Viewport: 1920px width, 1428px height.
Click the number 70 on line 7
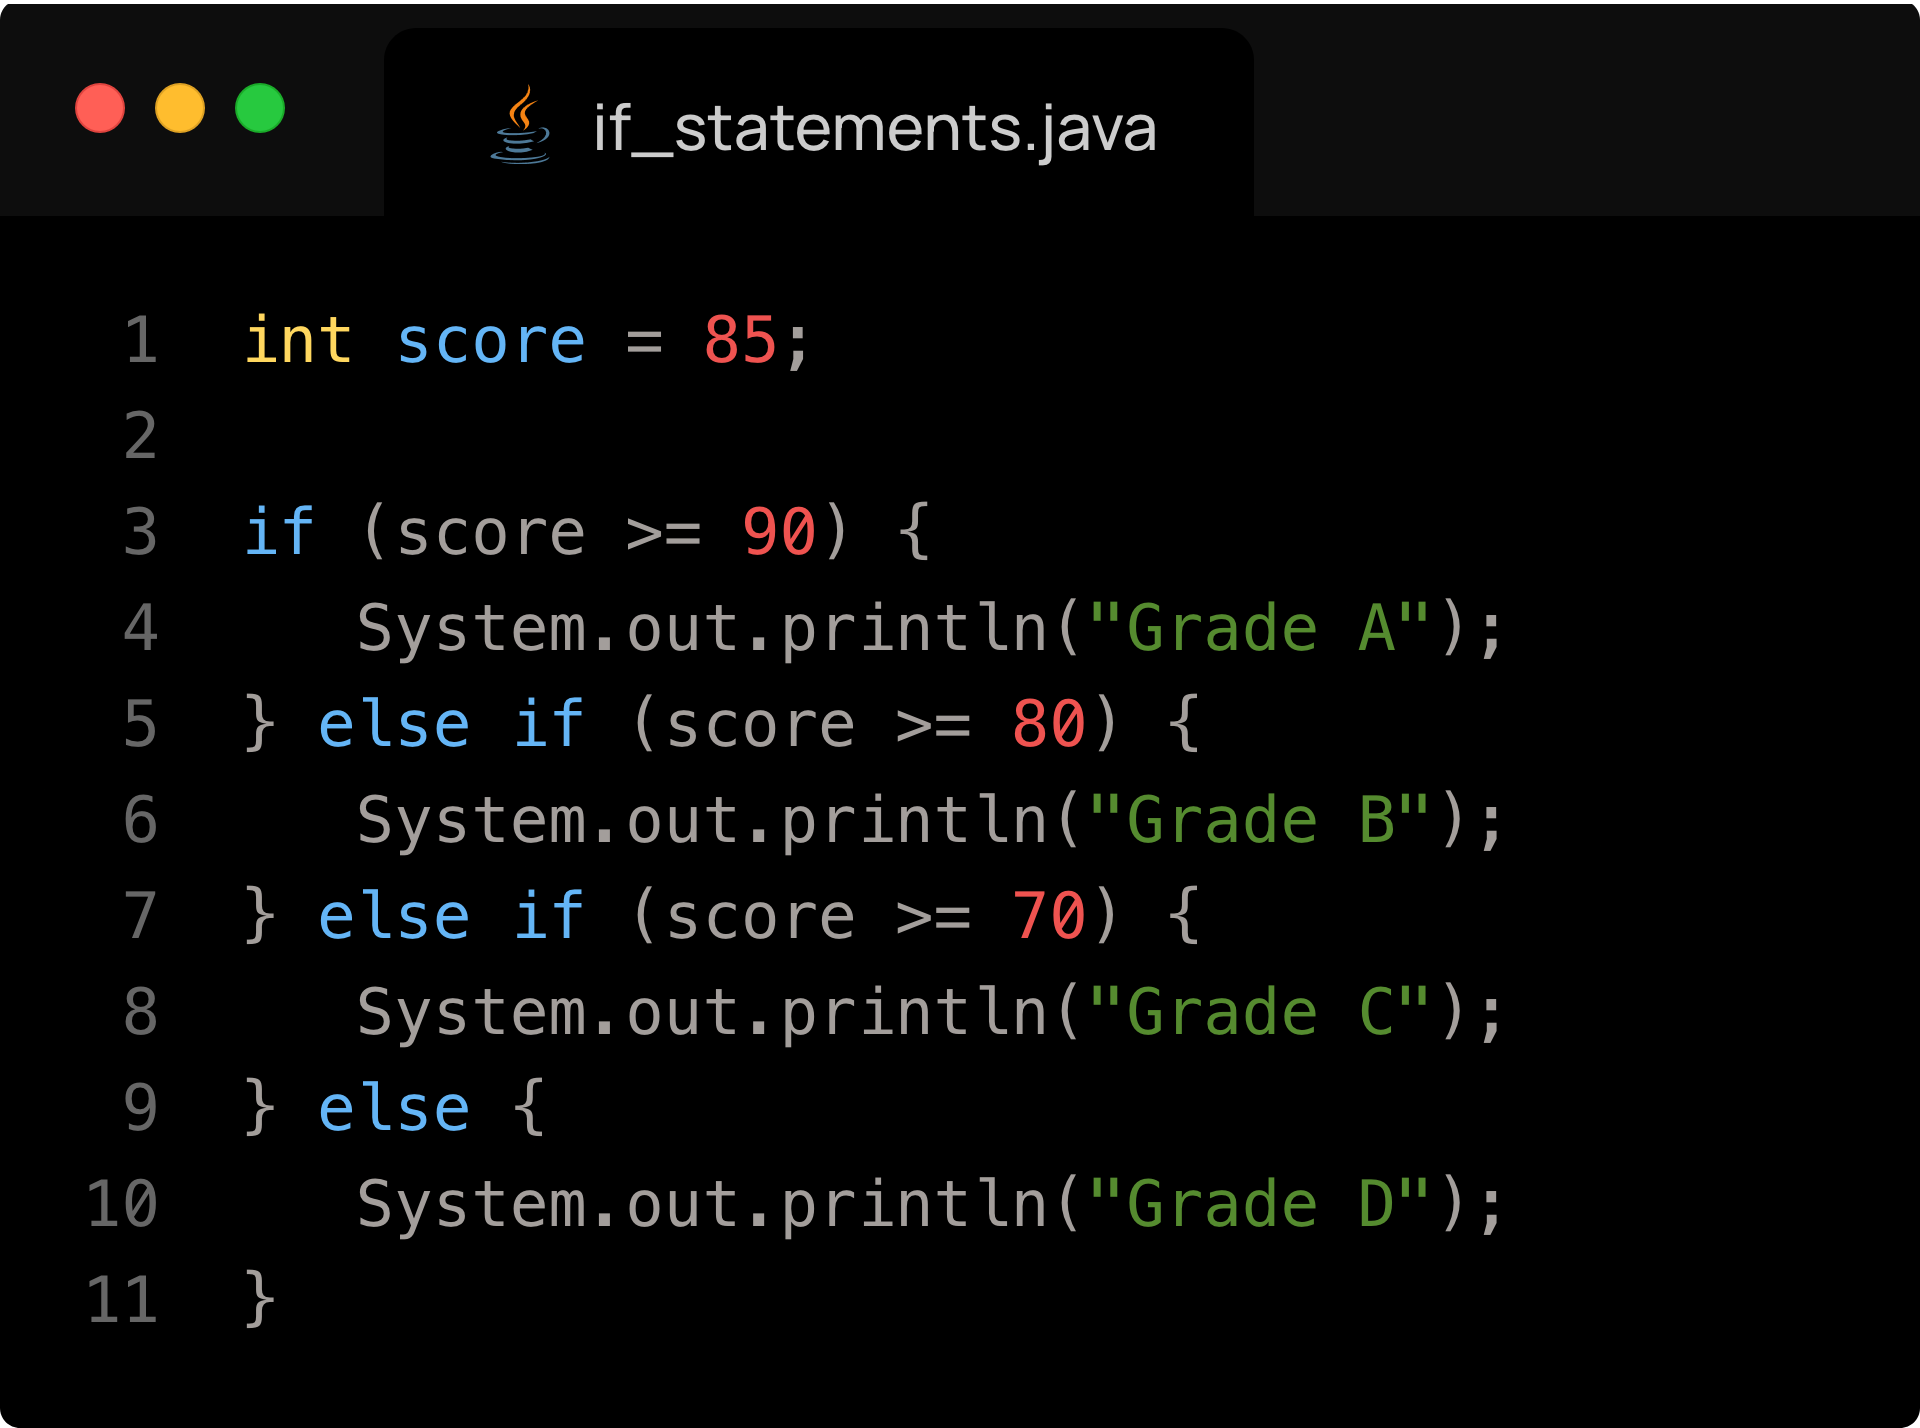(1048, 917)
